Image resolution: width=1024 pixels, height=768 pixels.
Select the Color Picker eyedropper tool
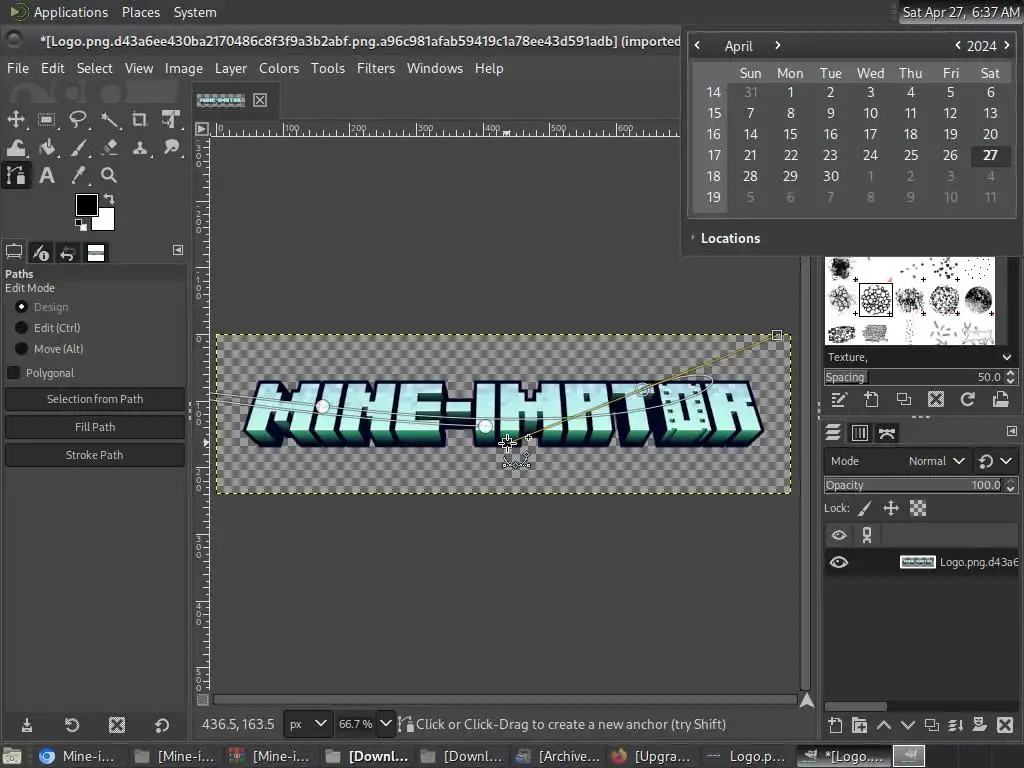click(78, 175)
